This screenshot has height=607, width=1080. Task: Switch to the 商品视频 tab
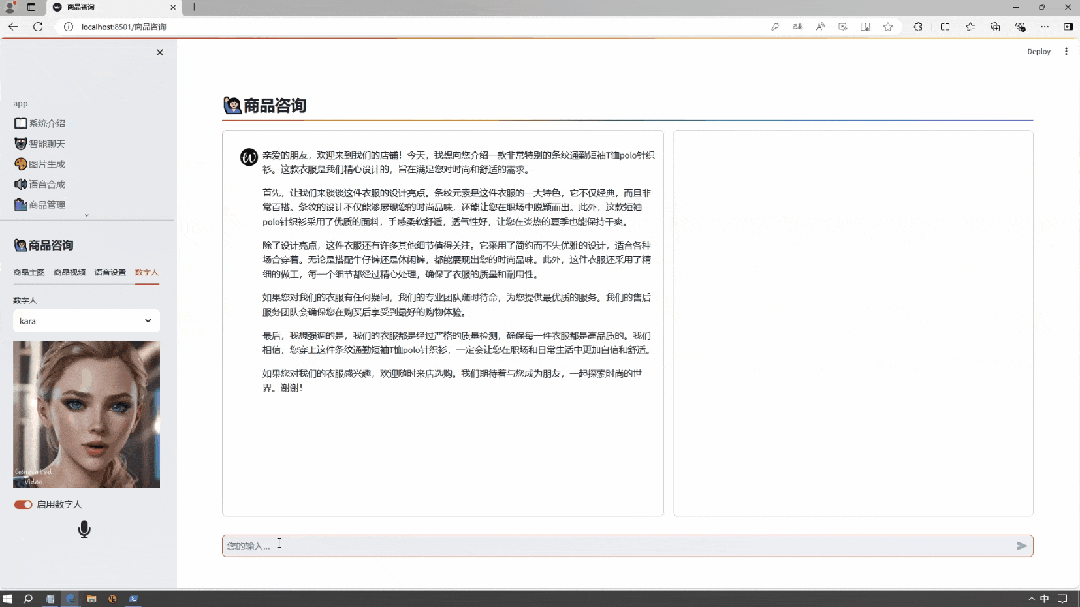(69, 272)
